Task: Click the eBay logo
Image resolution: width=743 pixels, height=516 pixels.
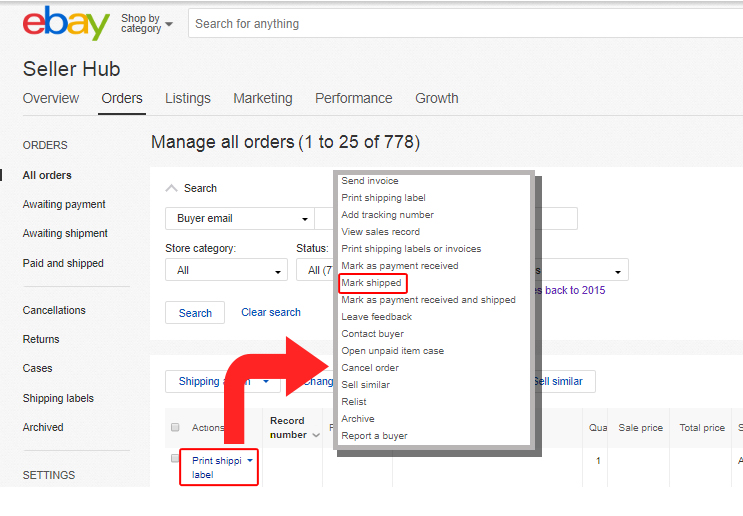Action: click(x=66, y=23)
